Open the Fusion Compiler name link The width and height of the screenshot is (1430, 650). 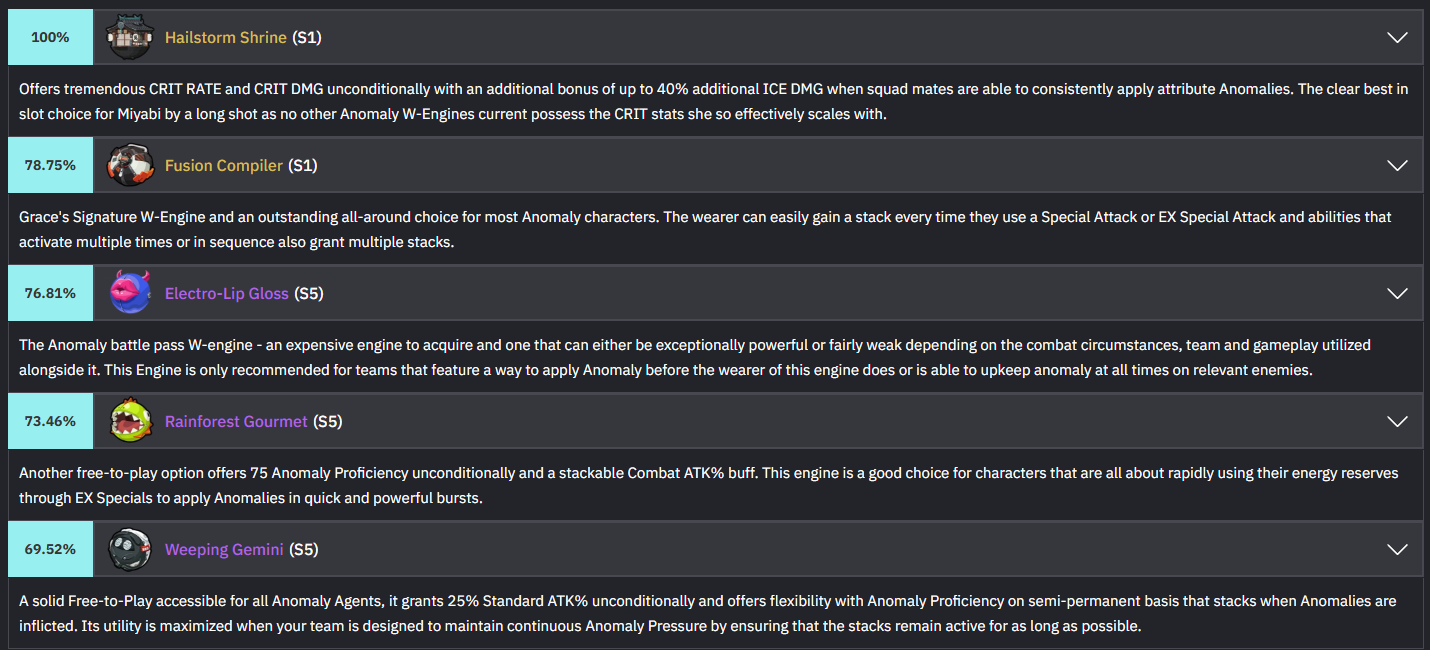[223, 166]
